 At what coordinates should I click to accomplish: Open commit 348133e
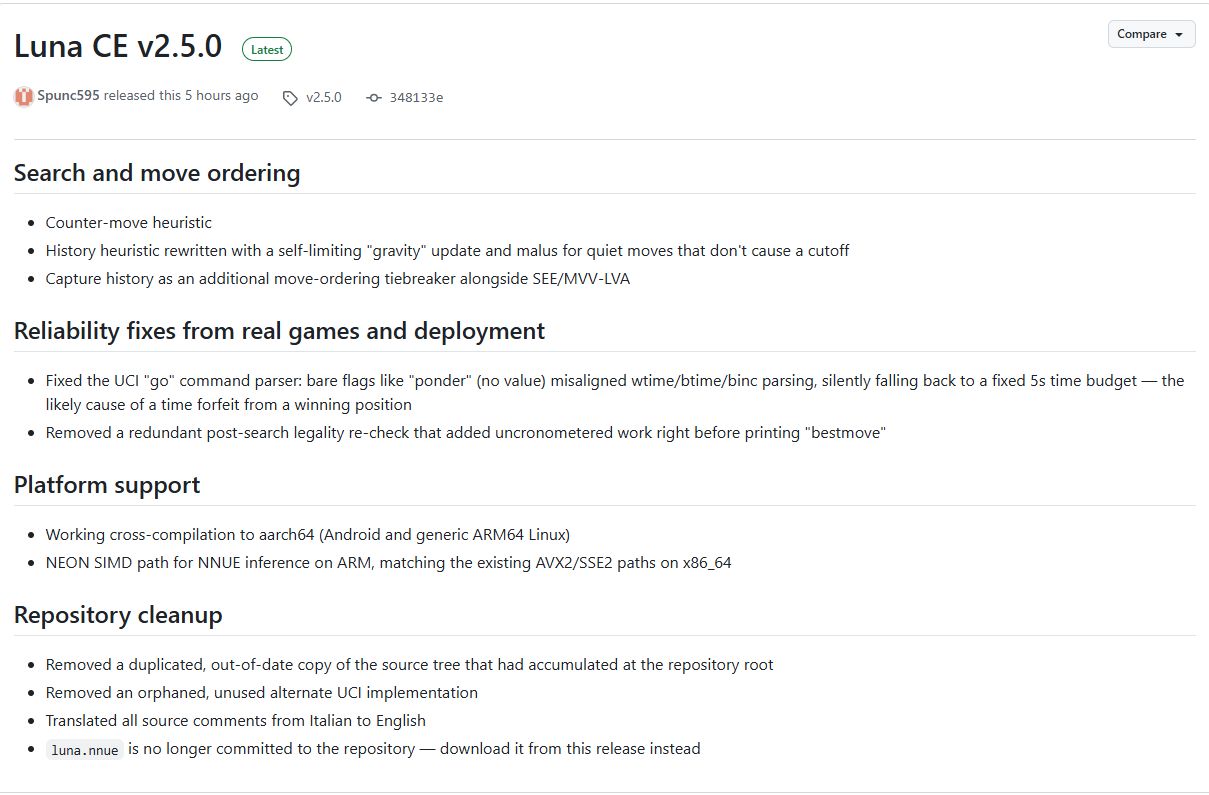coord(416,97)
